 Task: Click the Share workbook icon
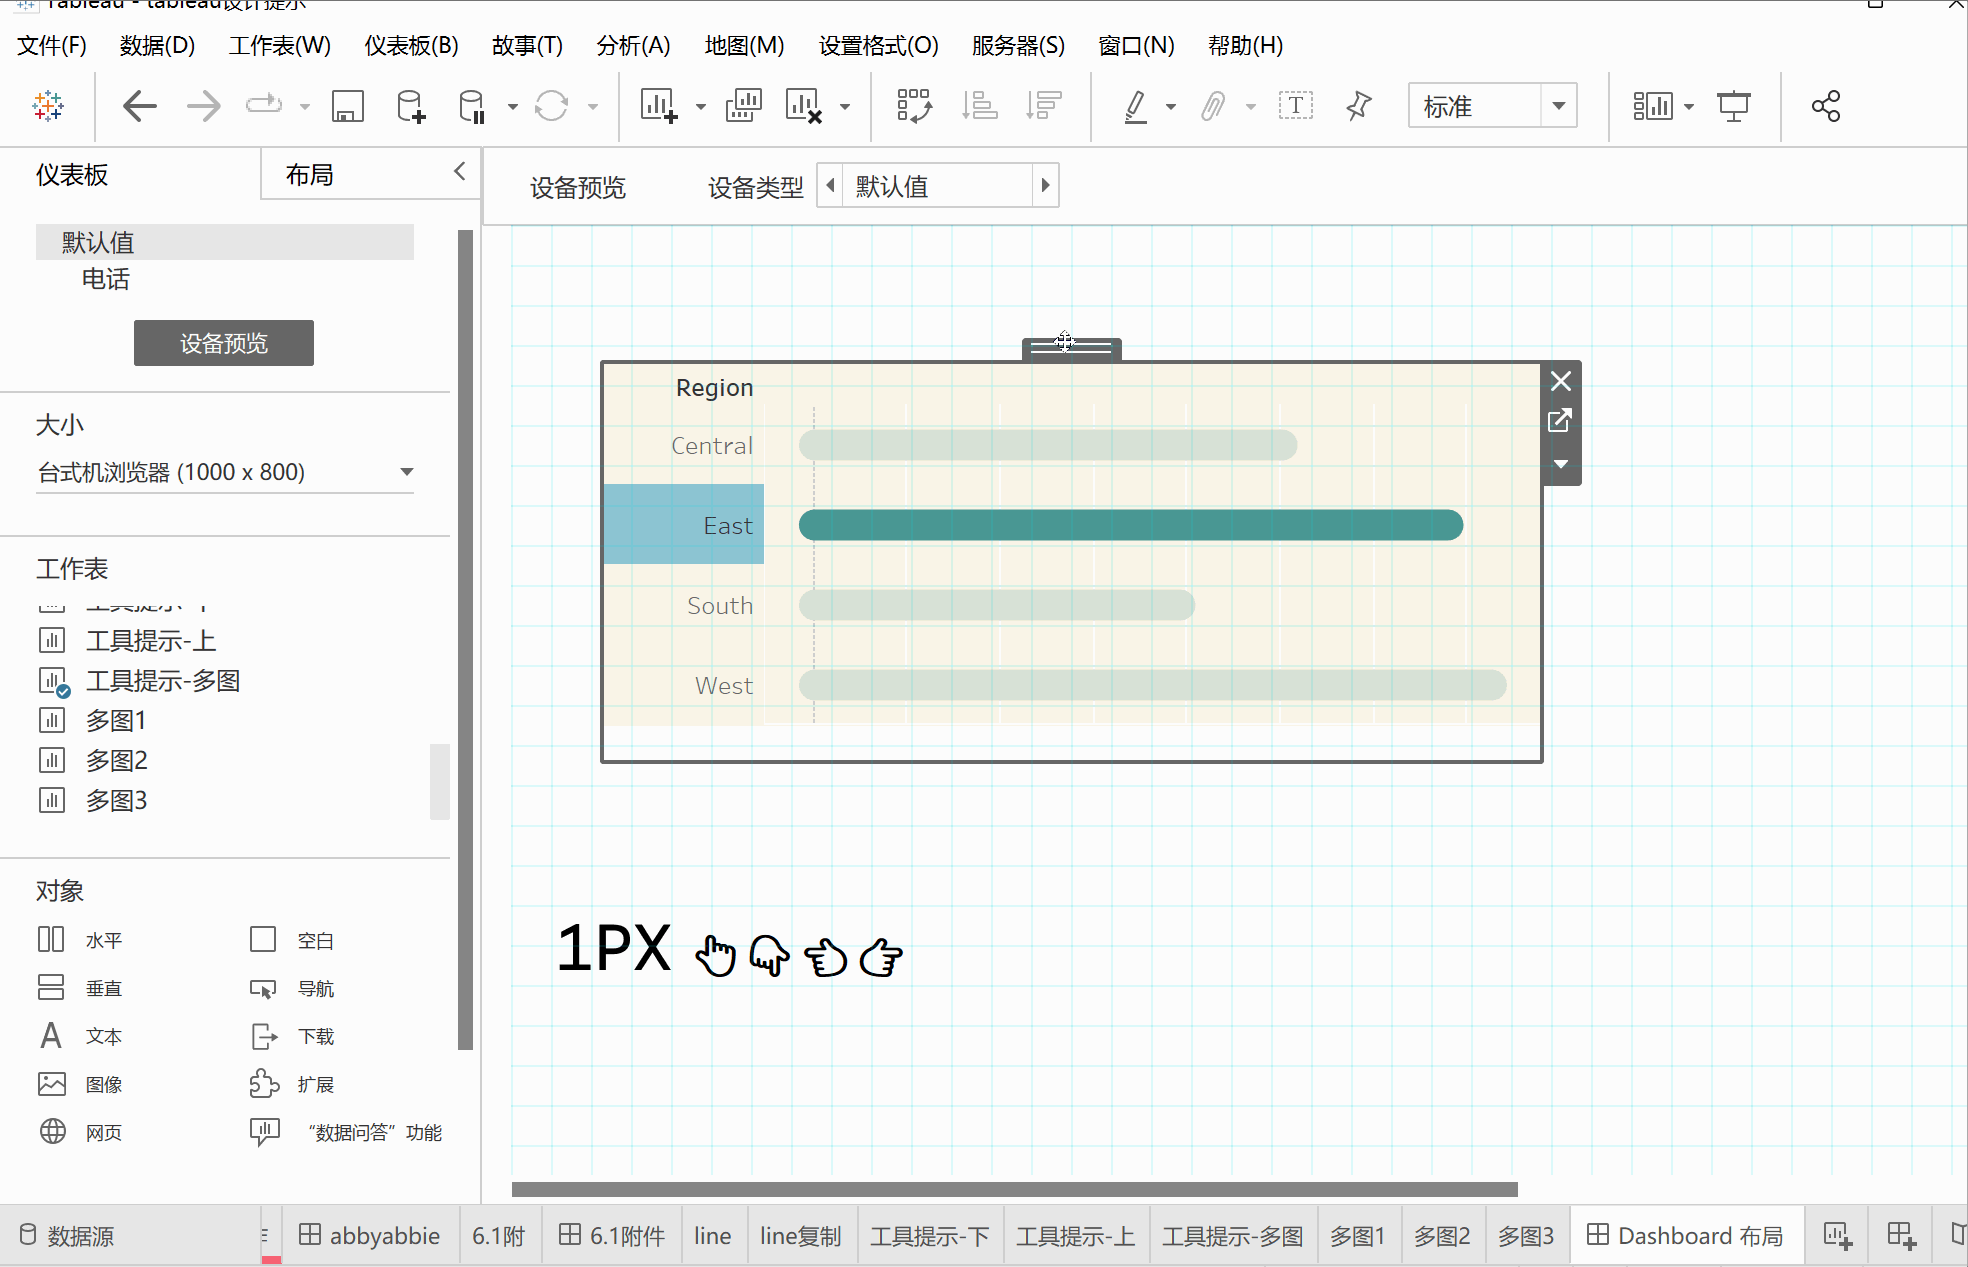click(1825, 106)
